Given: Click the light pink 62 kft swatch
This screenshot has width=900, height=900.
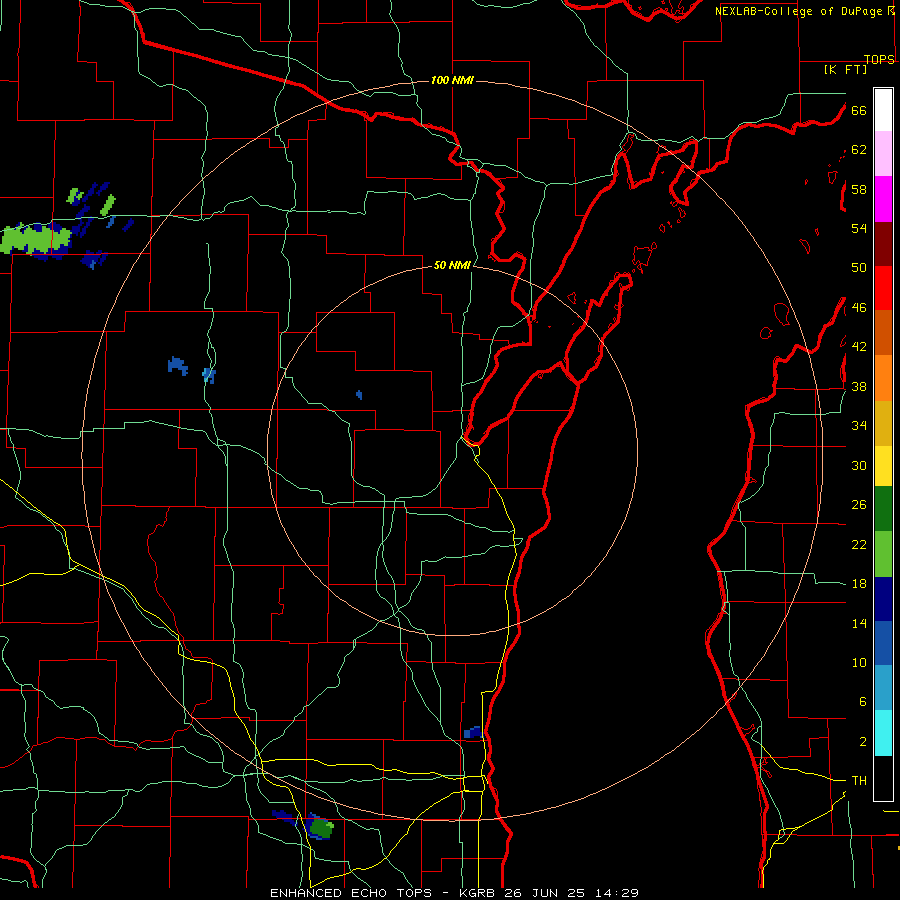Looking at the screenshot, I should [x=883, y=153].
